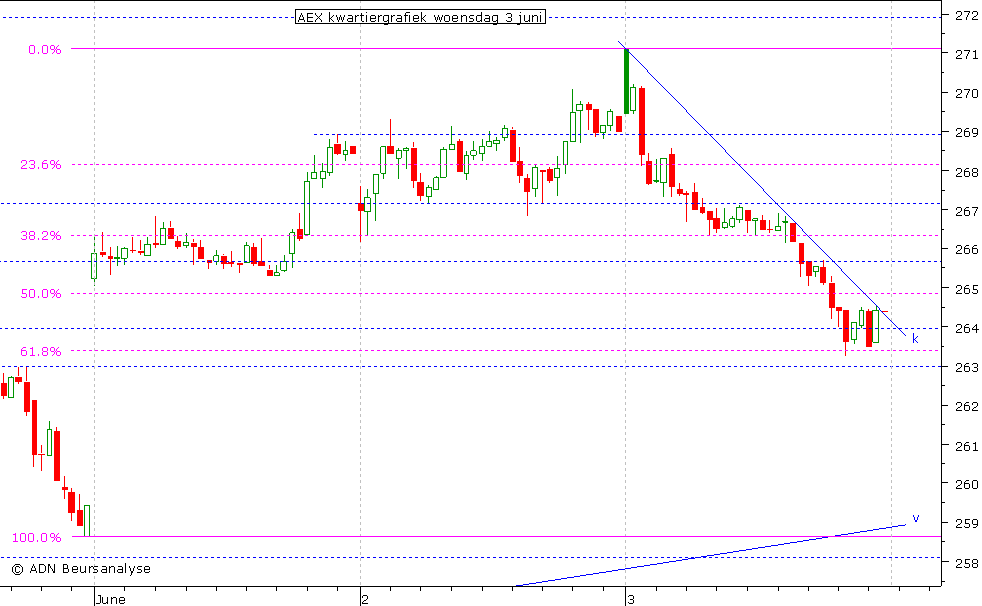This screenshot has width=982, height=606.
Task: Click price label 270 on the right axis
Action: (x=967, y=94)
